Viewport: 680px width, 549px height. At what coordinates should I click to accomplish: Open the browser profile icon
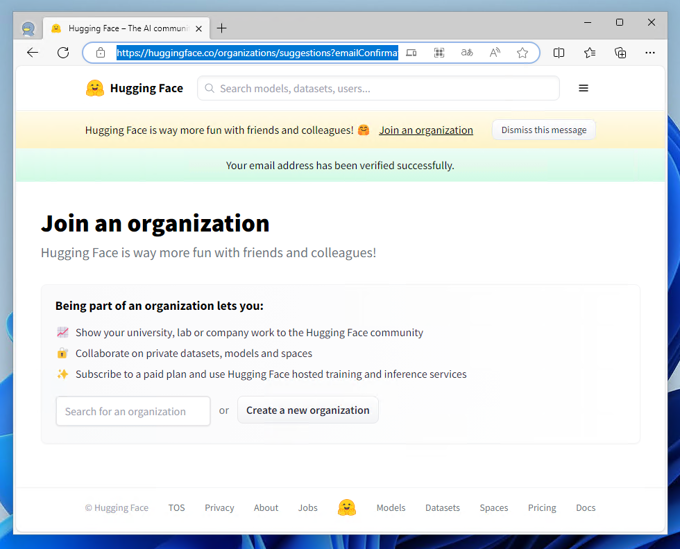28,29
